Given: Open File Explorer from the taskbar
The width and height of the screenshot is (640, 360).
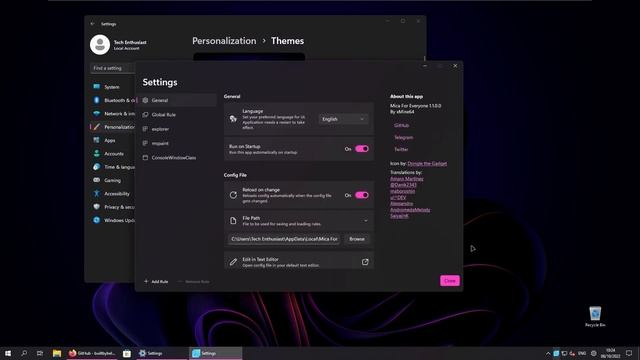Looking at the screenshot, I should 57,353.
